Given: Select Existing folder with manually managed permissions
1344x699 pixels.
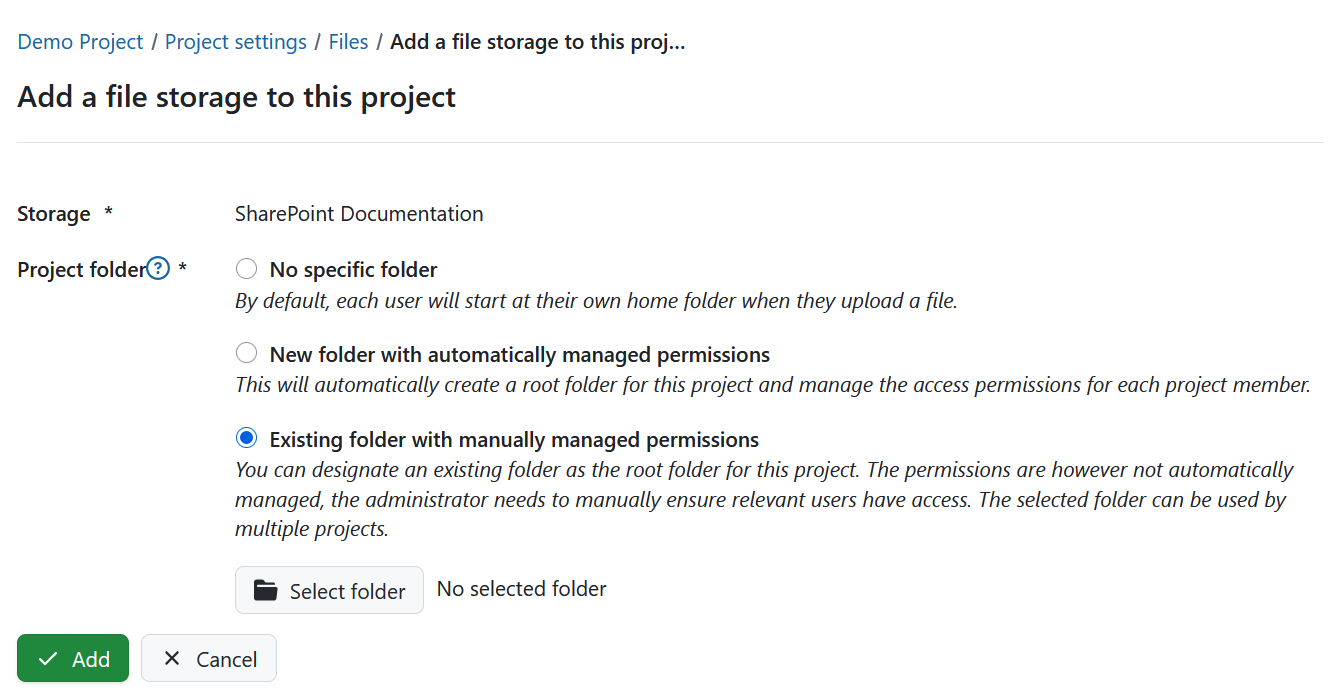Looking at the screenshot, I should tap(246, 438).
